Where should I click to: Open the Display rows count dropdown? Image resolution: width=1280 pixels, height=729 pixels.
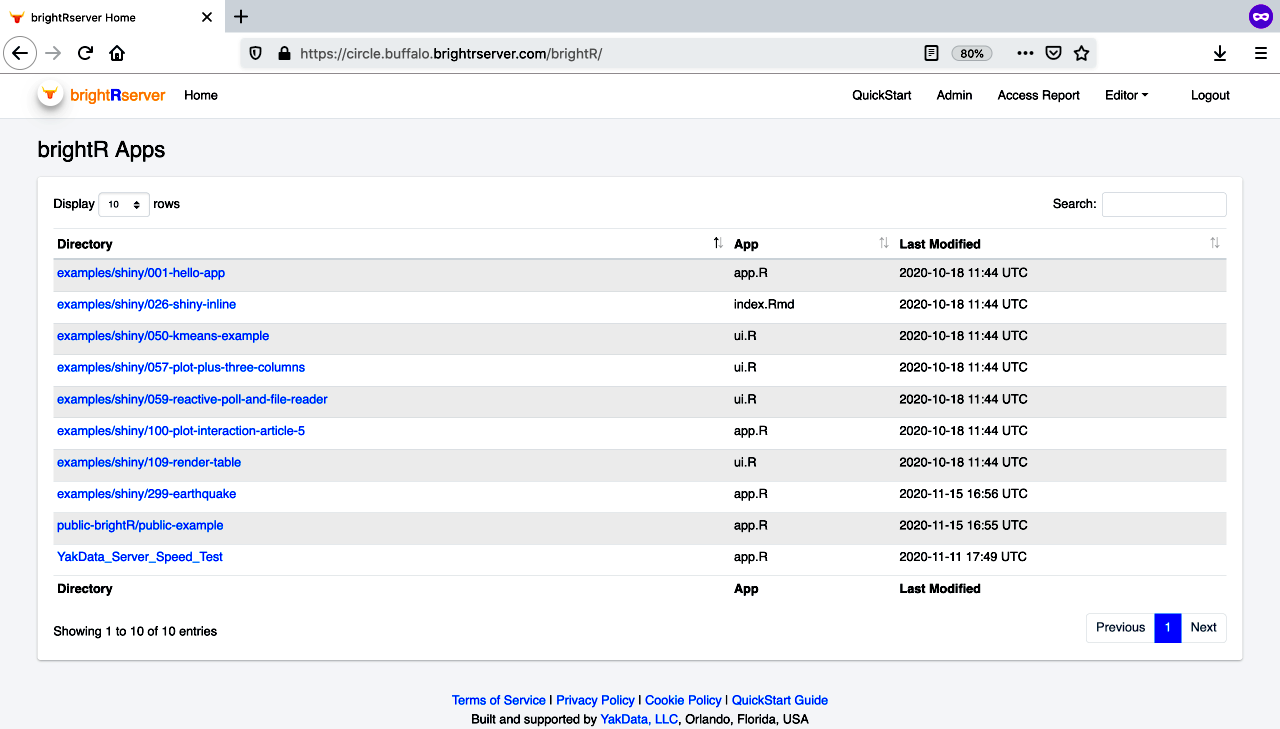pyautogui.click(x=124, y=204)
